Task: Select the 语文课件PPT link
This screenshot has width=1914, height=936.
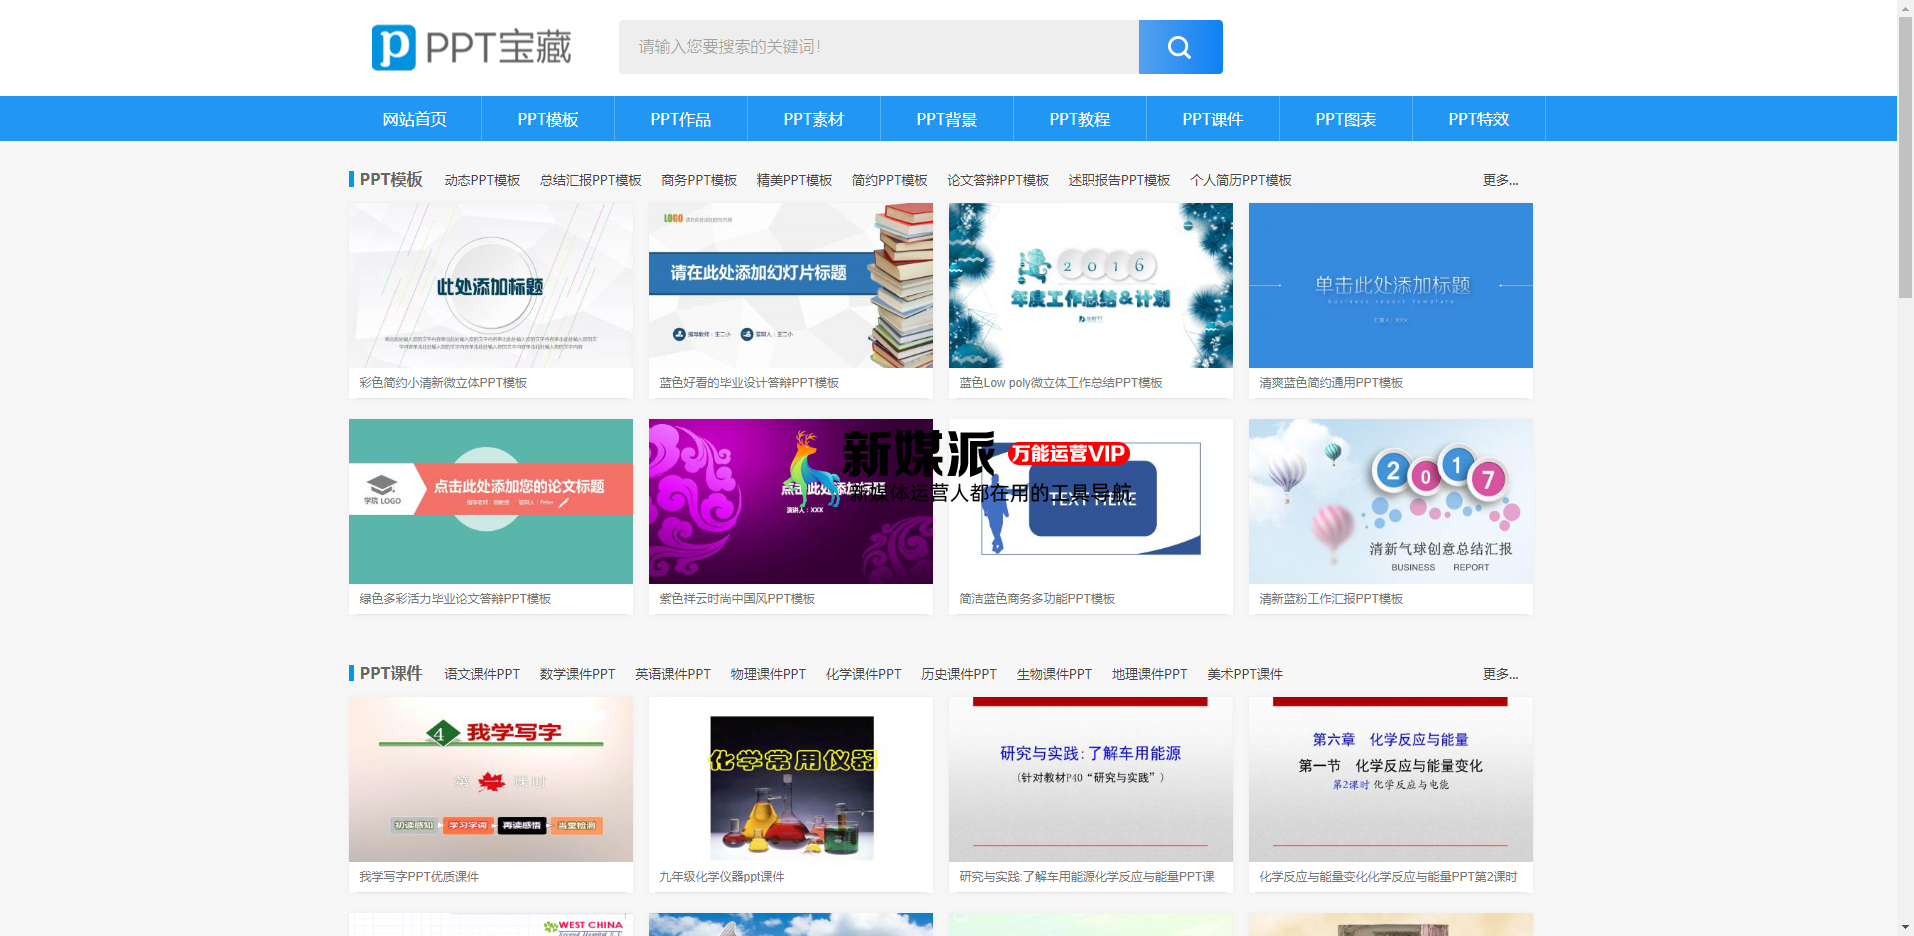Action: coord(482,674)
